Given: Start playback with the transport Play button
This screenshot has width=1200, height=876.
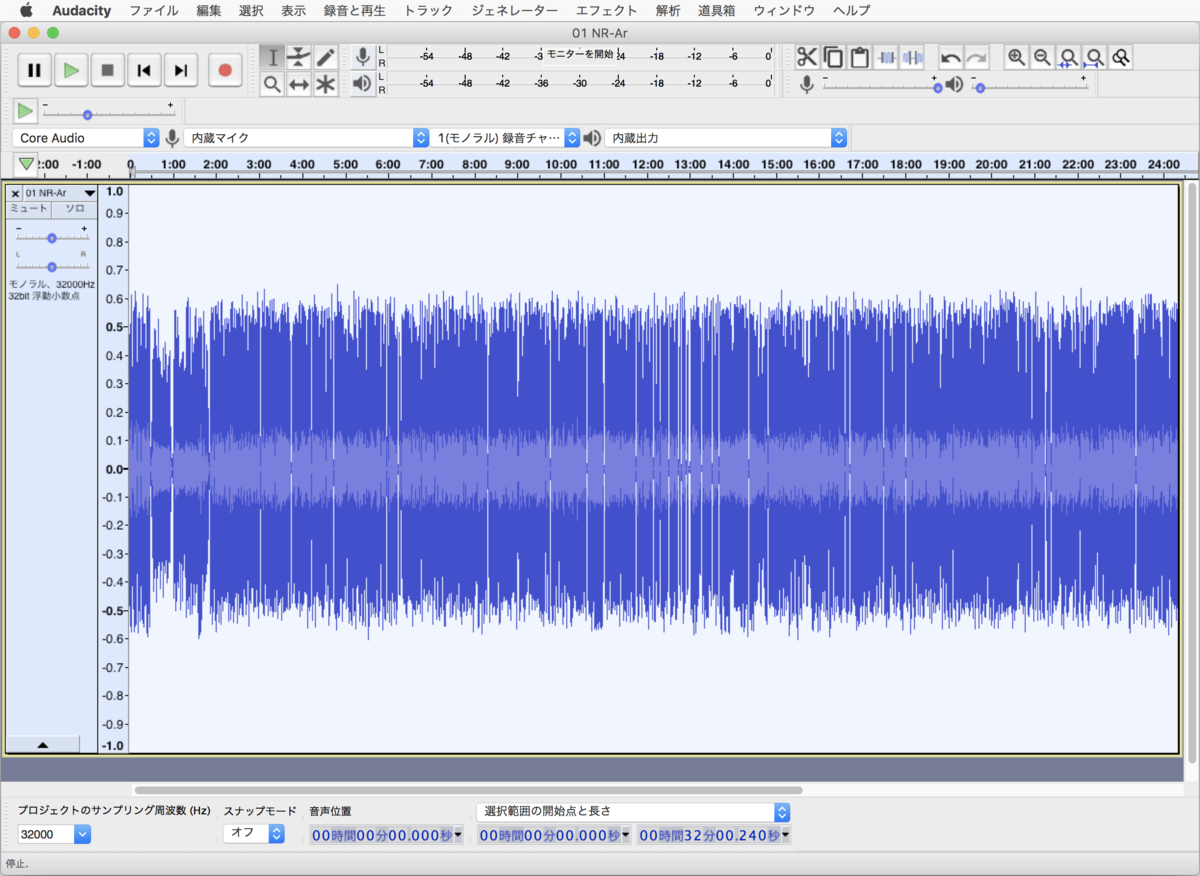Looking at the screenshot, I should 71,70.
